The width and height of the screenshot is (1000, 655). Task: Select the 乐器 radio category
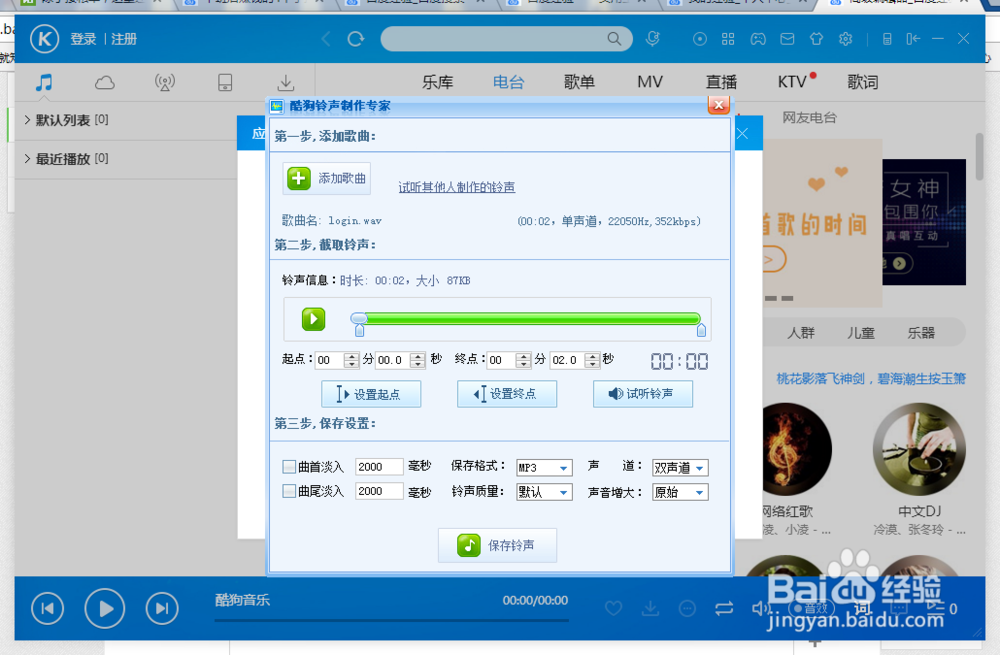(920, 332)
